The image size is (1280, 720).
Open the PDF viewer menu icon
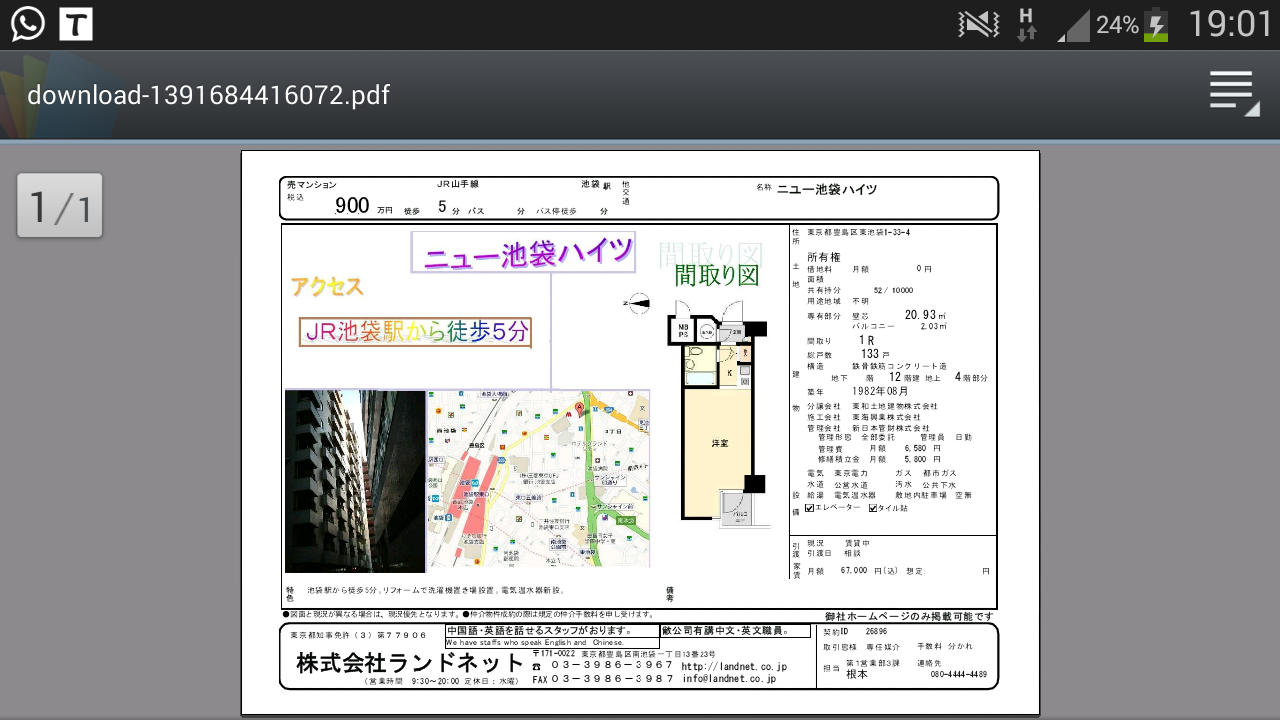click(1233, 93)
